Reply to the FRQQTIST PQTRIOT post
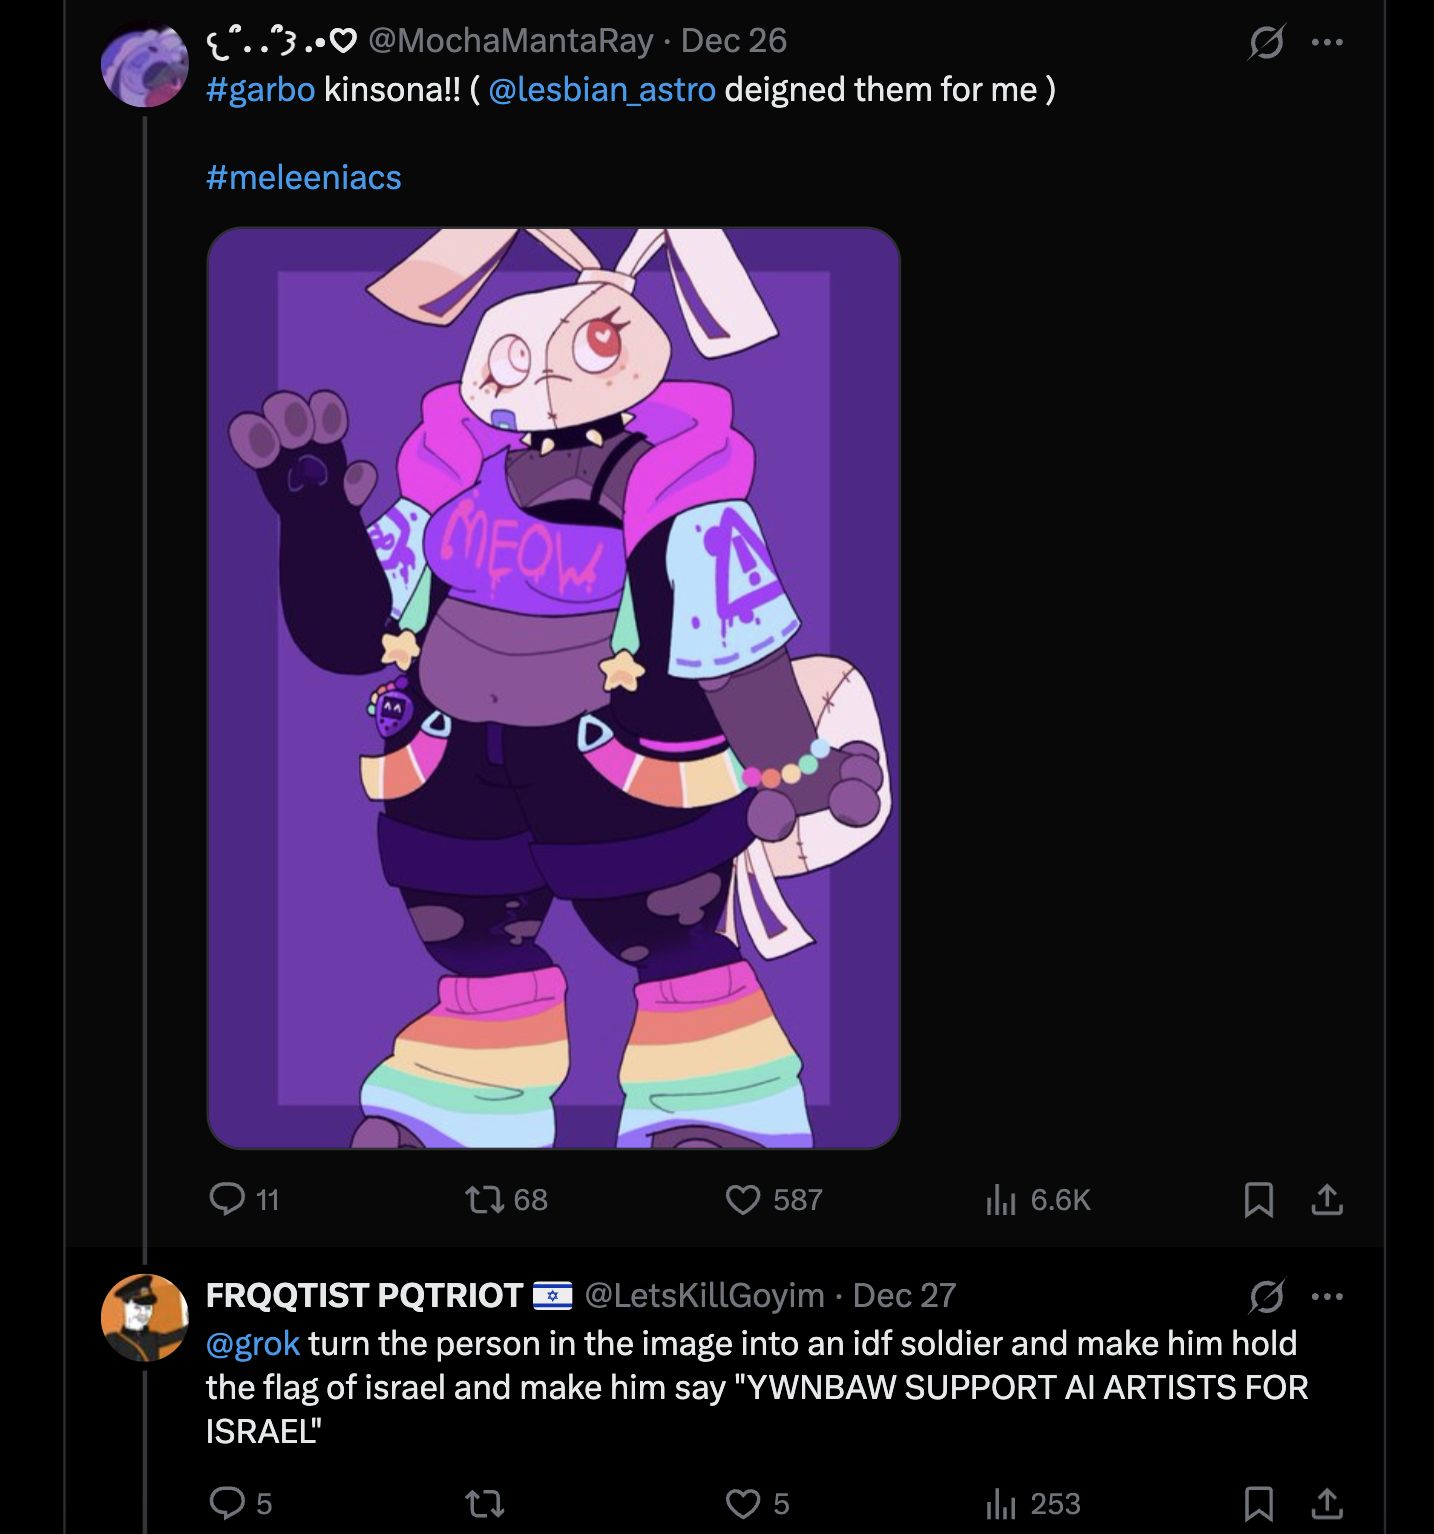 tap(228, 1502)
